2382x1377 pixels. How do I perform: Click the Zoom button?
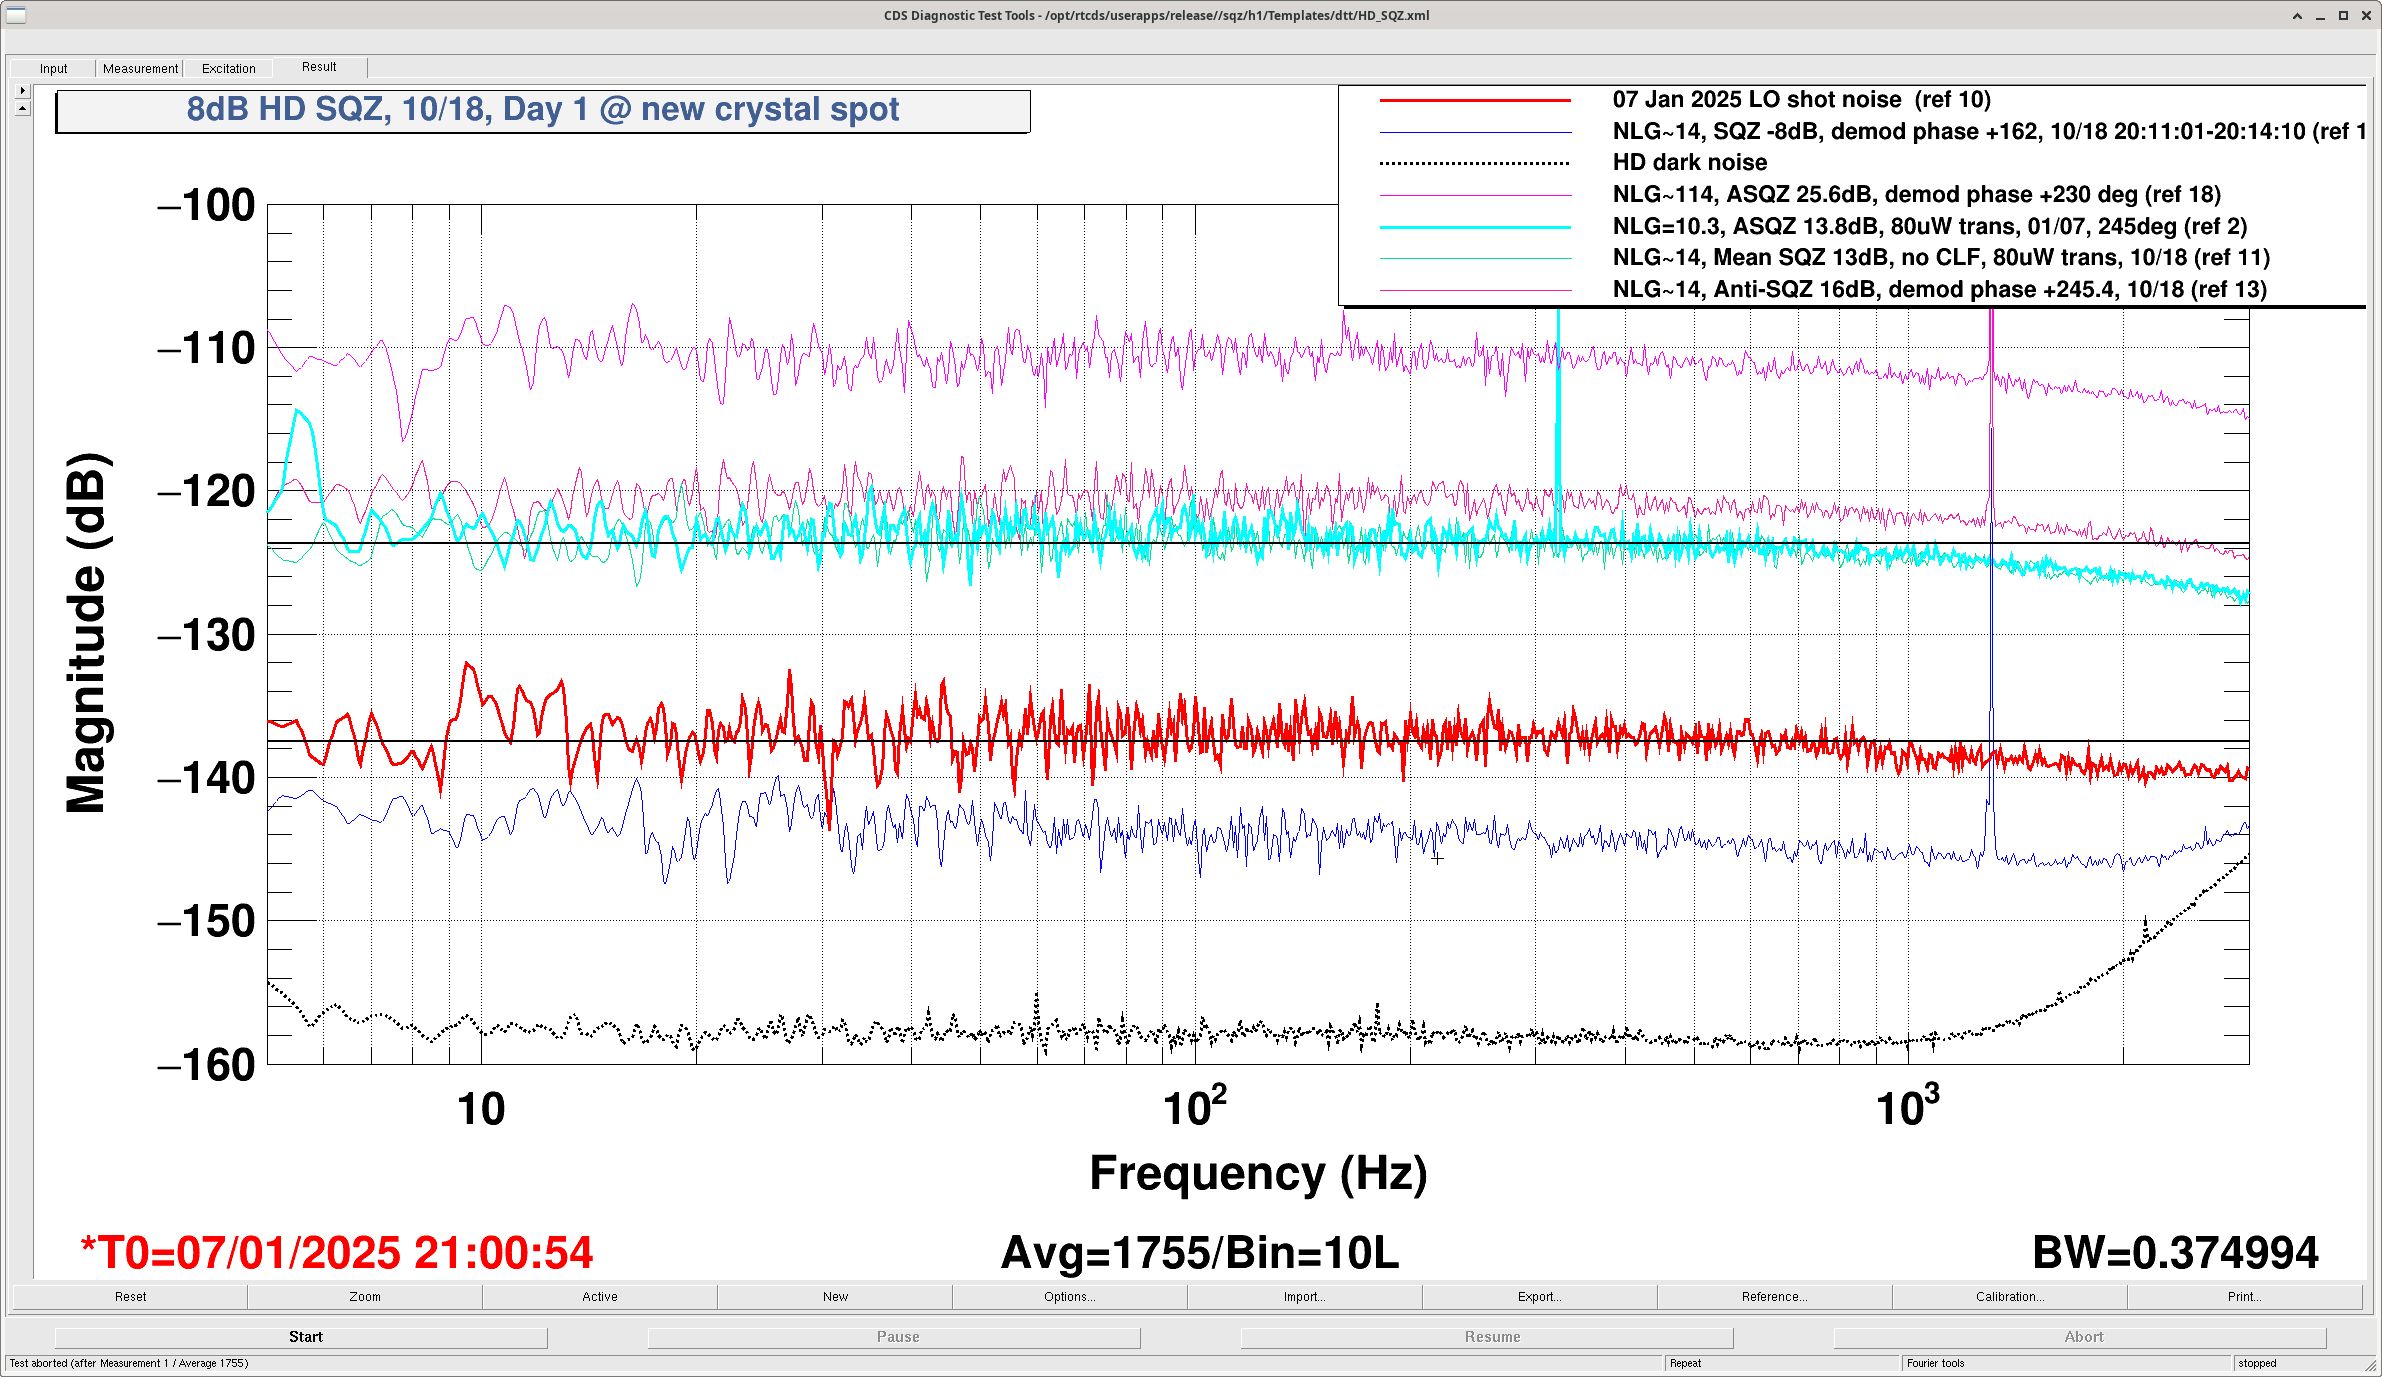(x=365, y=1297)
